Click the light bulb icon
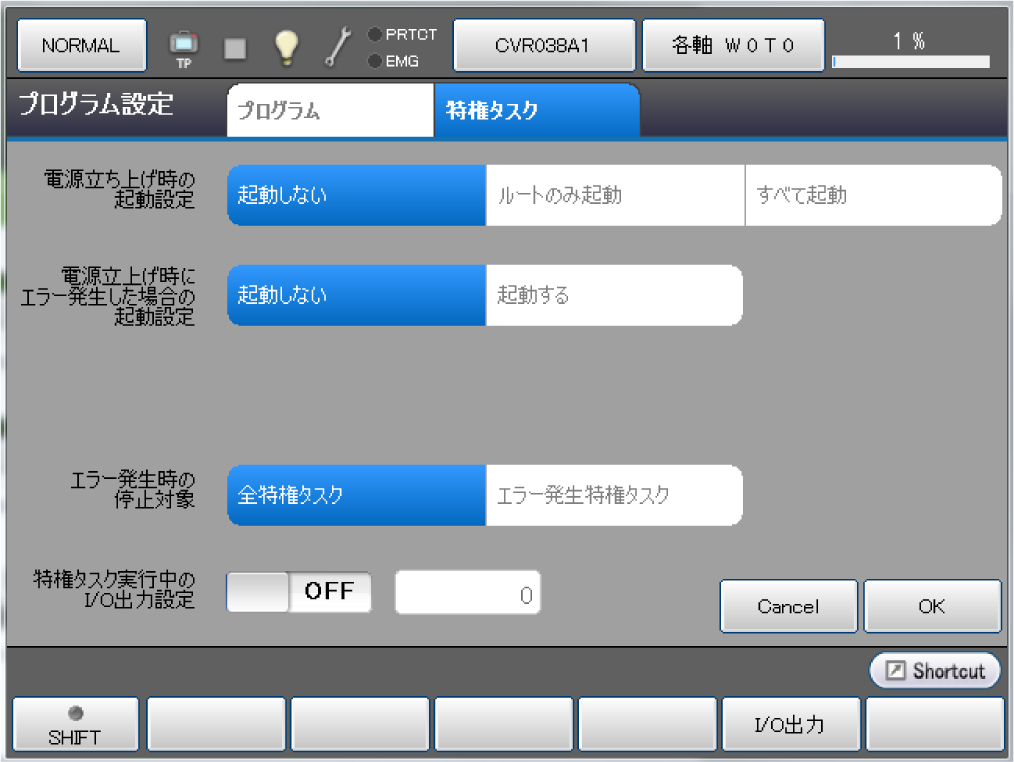The width and height of the screenshot is (1014, 762). (287, 46)
